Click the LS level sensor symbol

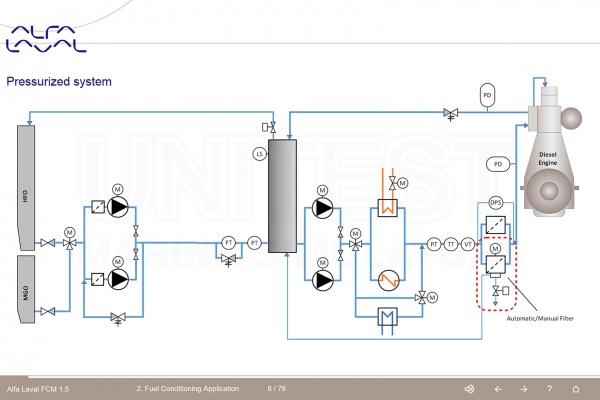pos(259,154)
